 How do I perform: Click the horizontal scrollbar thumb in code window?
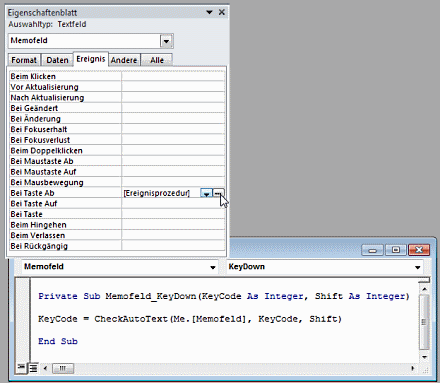(63, 368)
